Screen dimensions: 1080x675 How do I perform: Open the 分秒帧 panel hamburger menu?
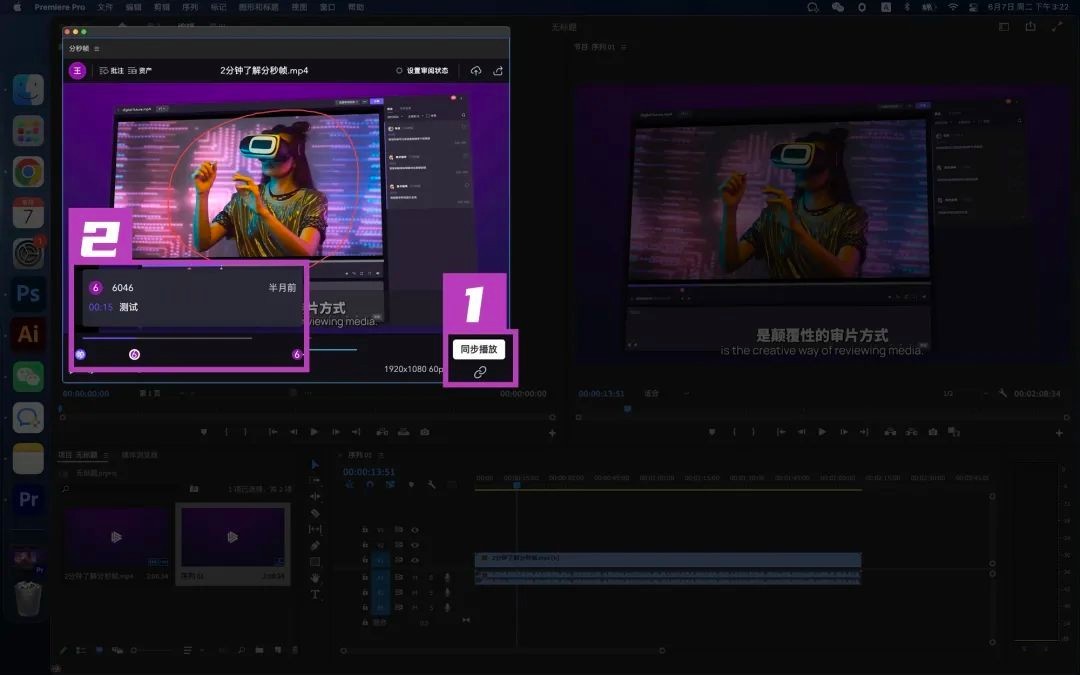click(97, 48)
